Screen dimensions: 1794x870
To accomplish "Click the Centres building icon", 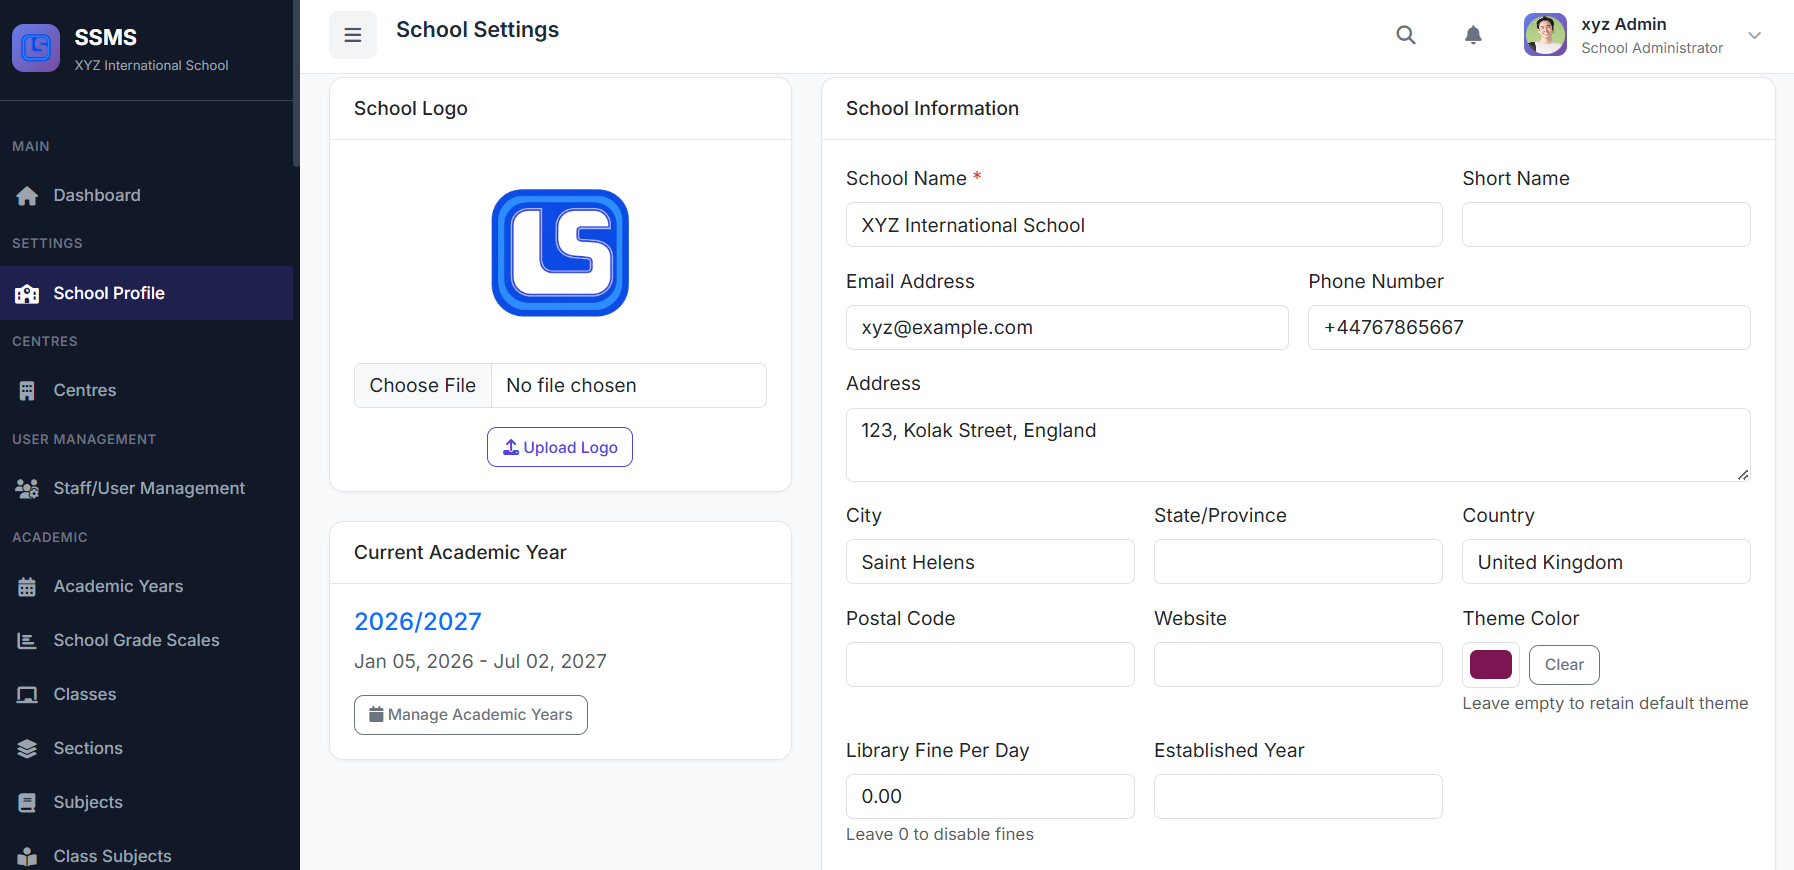I will pyautogui.click(x=27, y=391).
